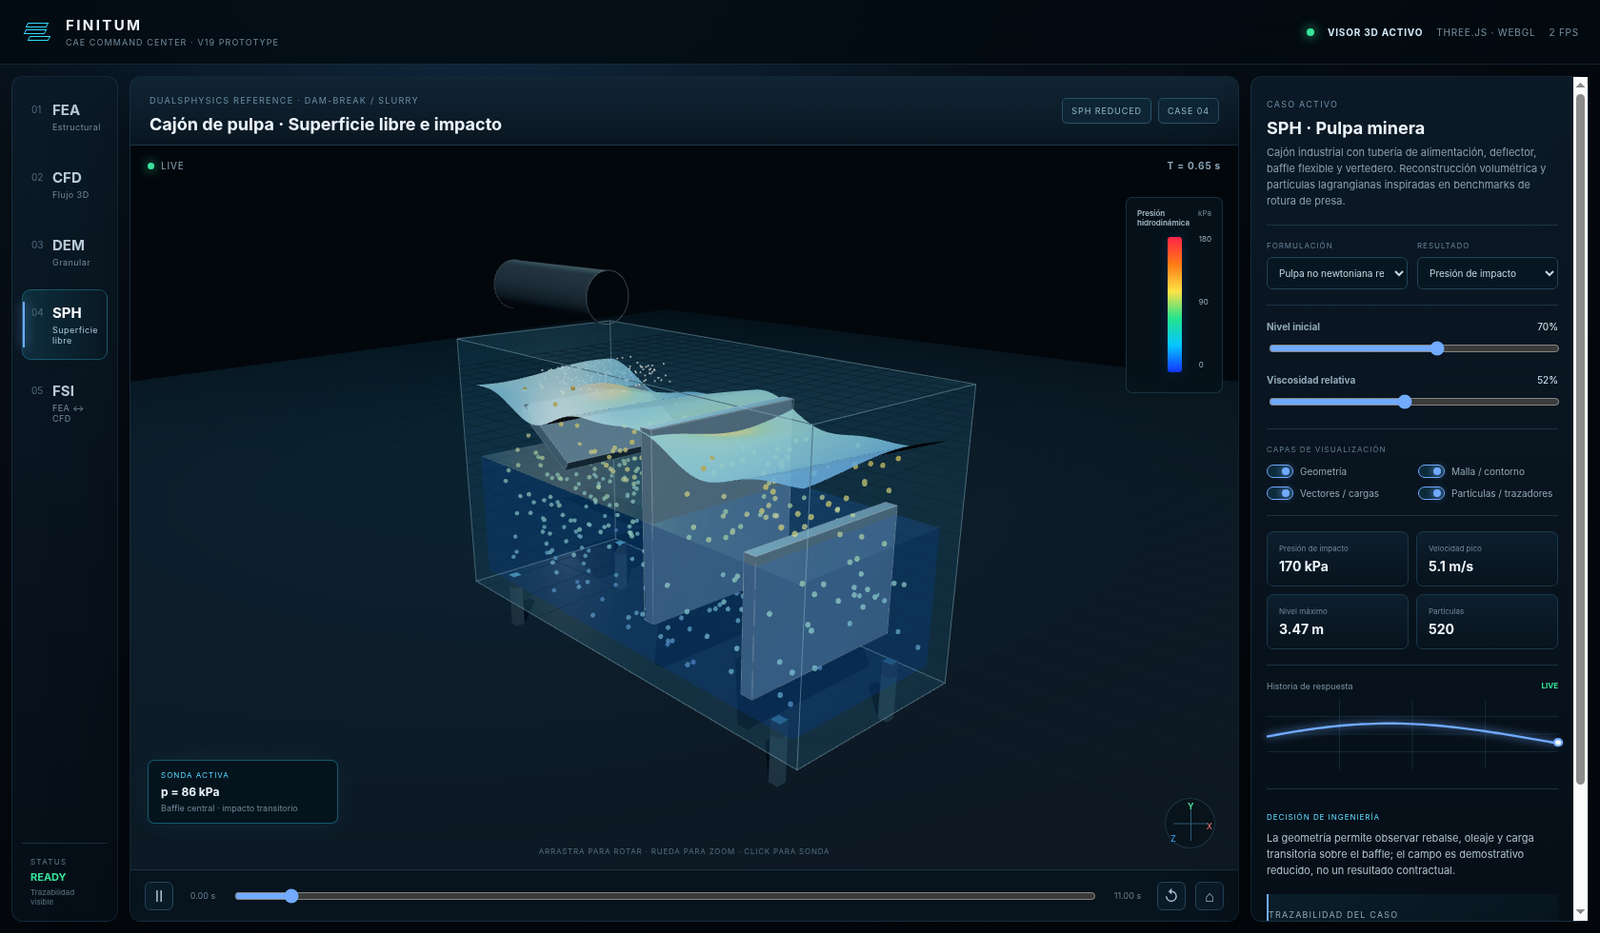Click the timeline scrubber handle
The width and height of the screenshot is (1600, 933).
(x=291, y=896)
